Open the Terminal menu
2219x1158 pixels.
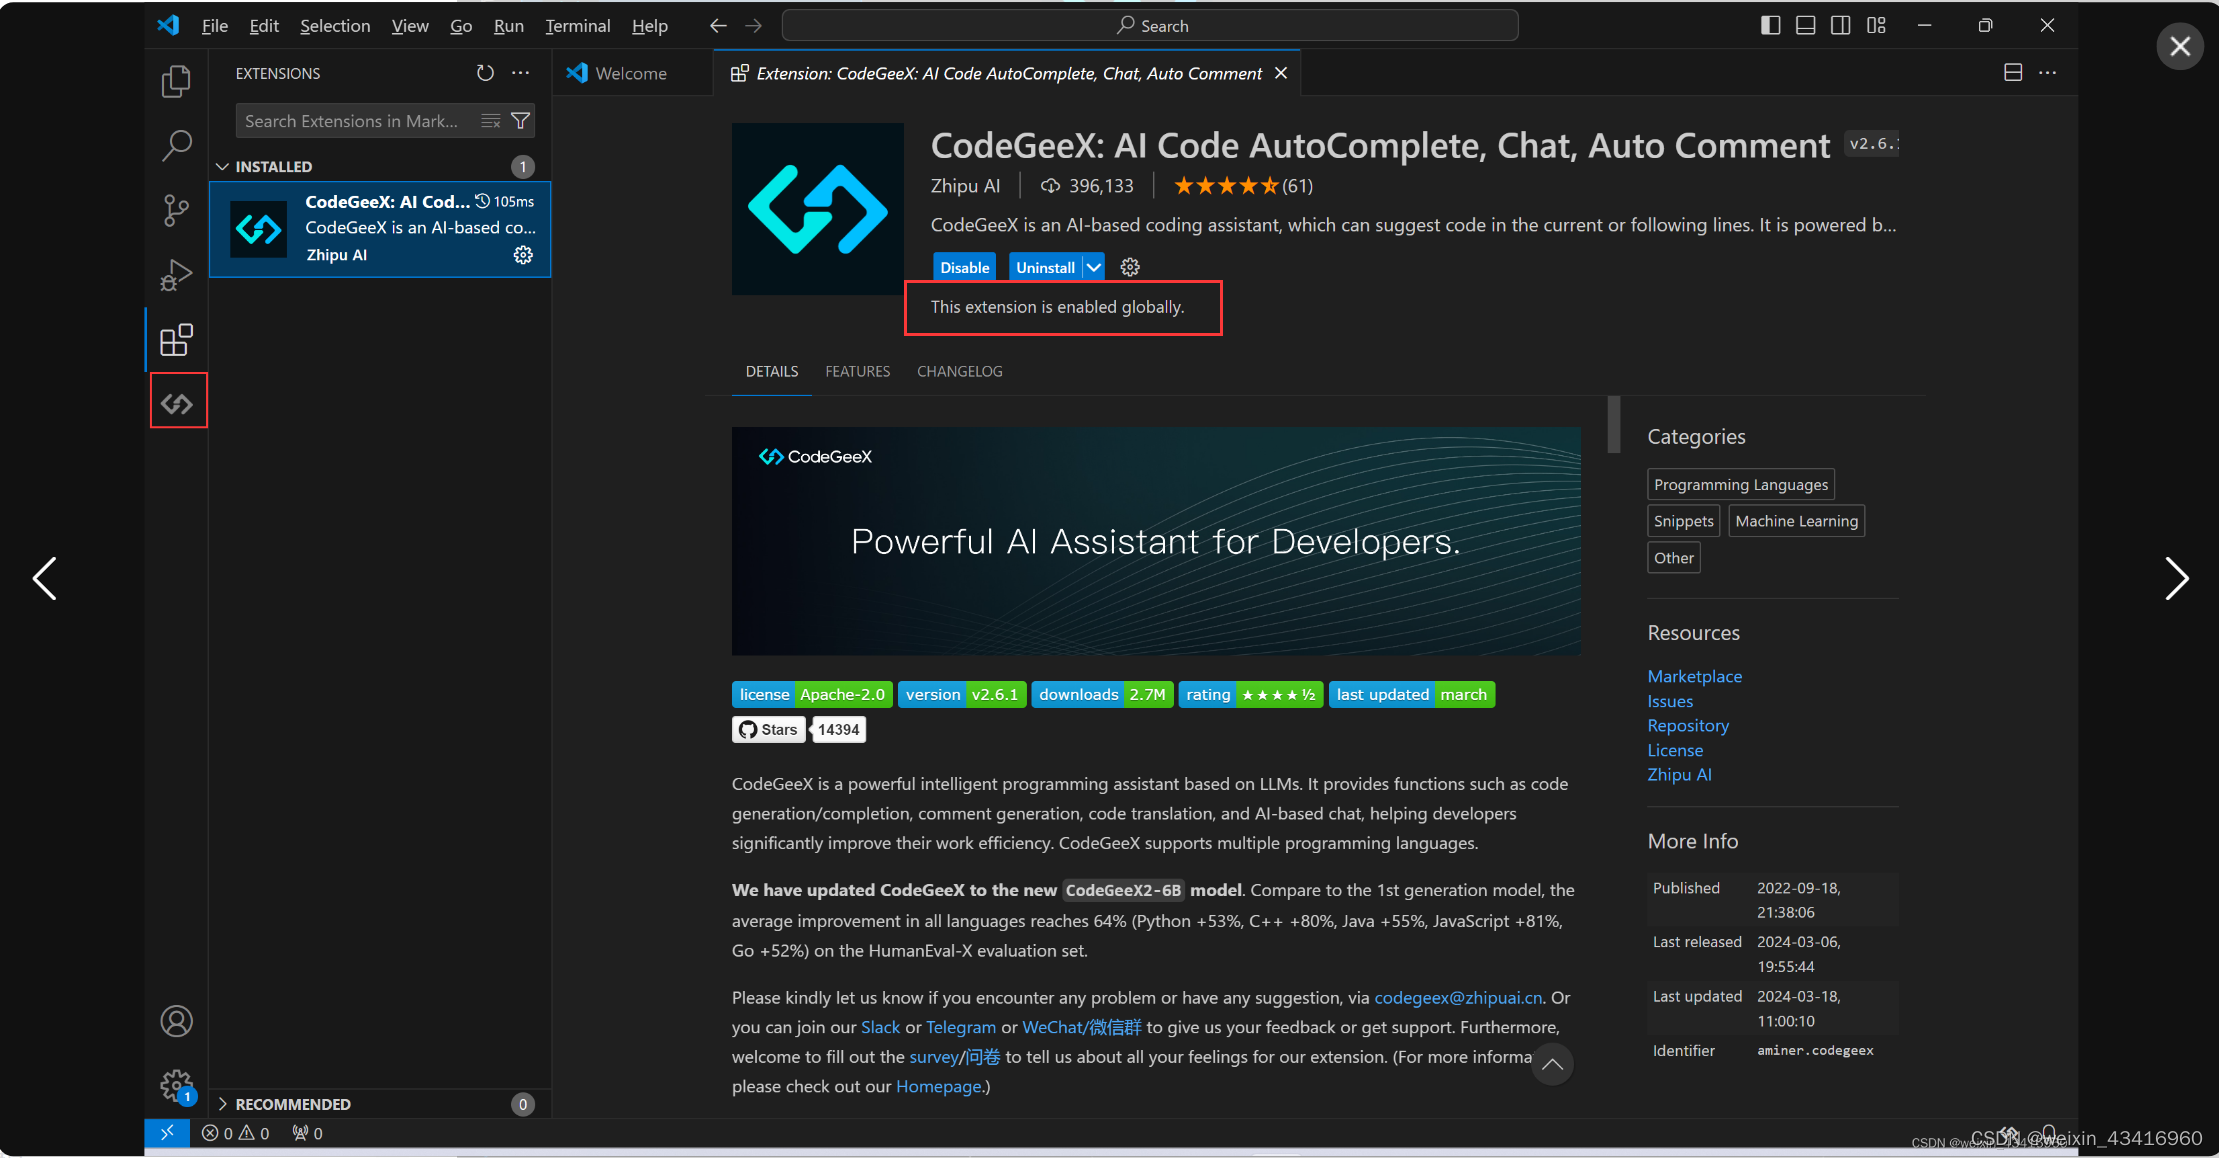(577, 26)
